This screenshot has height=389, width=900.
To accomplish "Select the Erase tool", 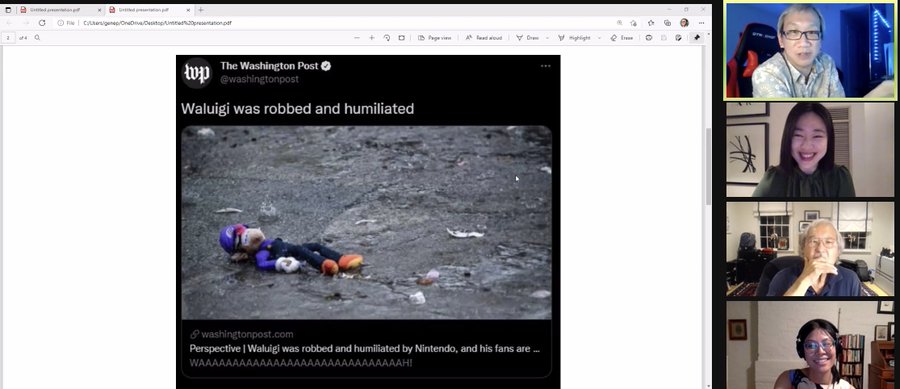I will [622, 38].
